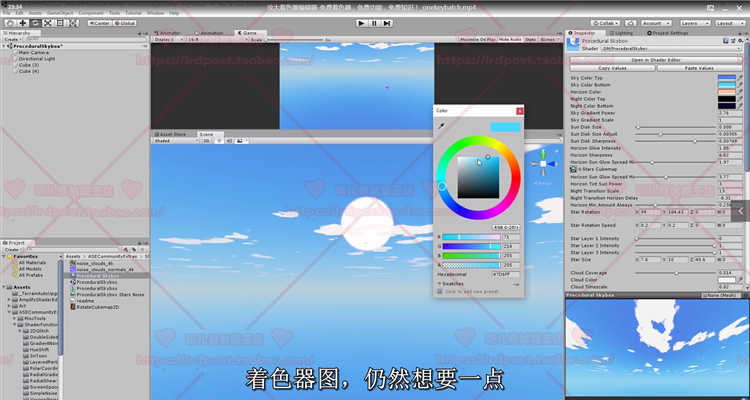Select the combined Transform tool

73,23
